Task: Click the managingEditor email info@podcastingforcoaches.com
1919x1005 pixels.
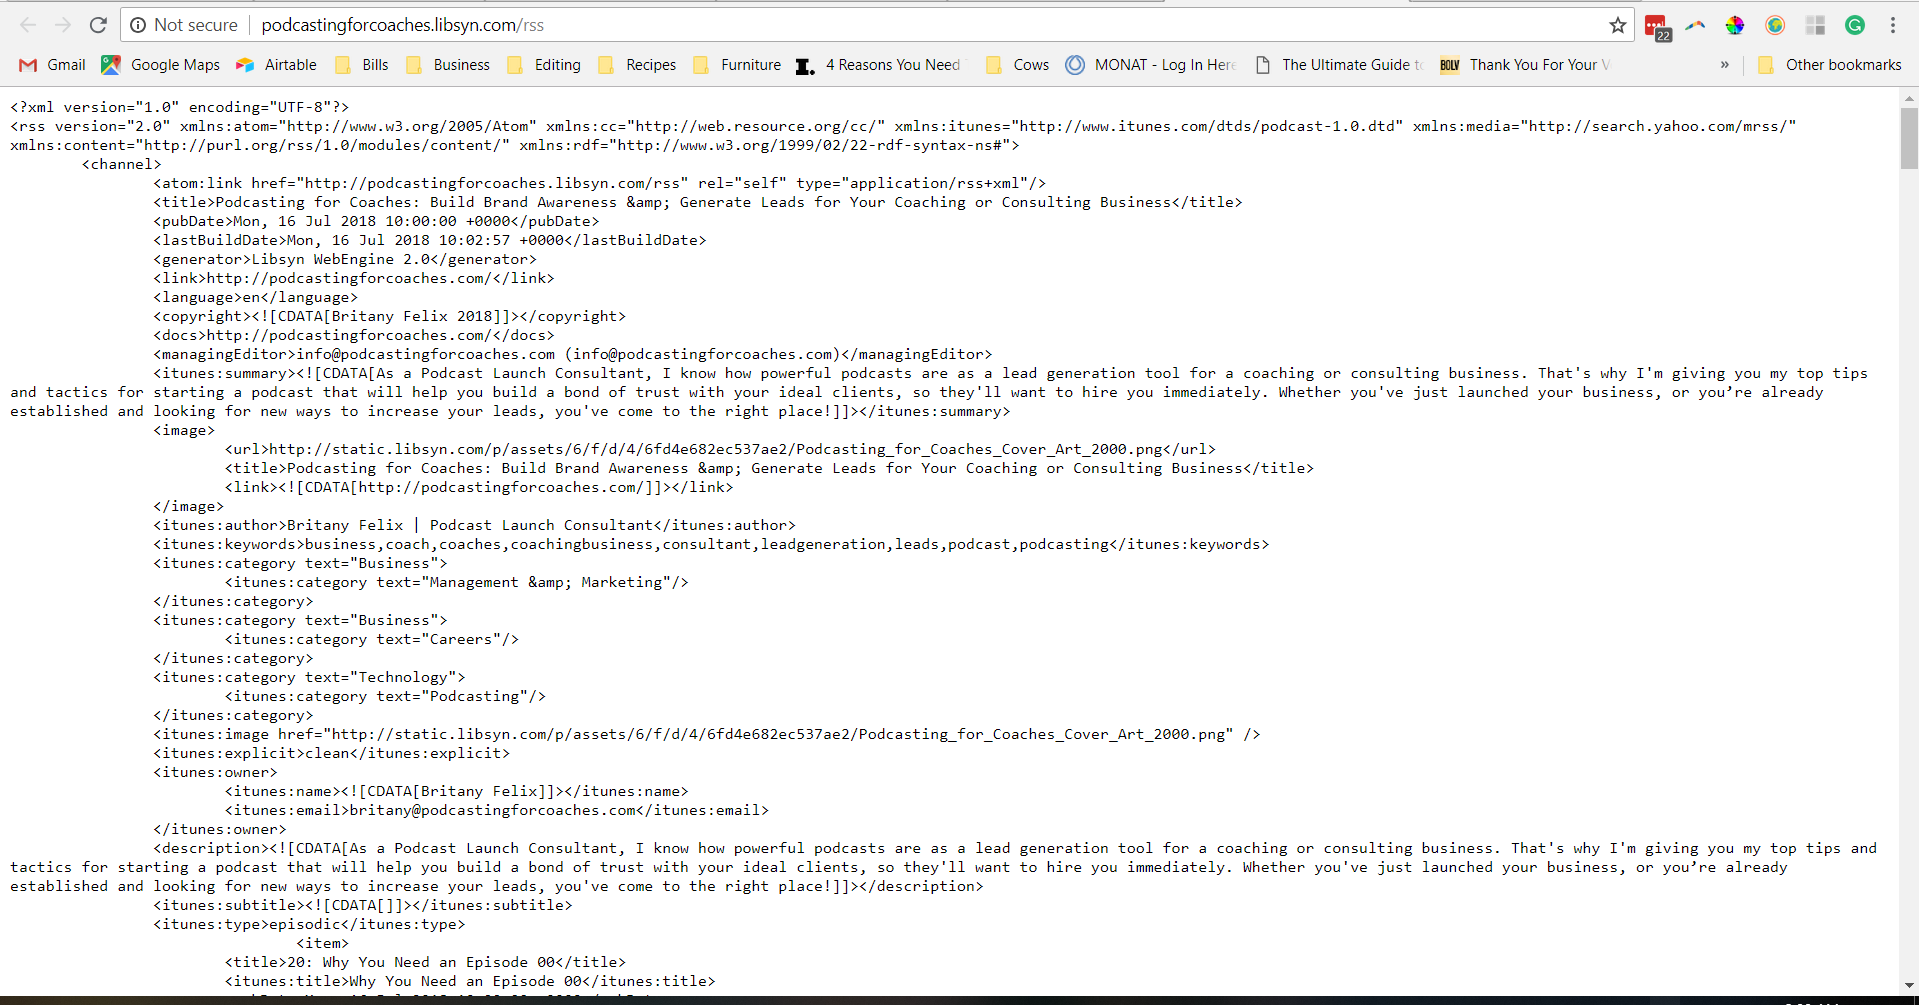Action: click(426, 354)
